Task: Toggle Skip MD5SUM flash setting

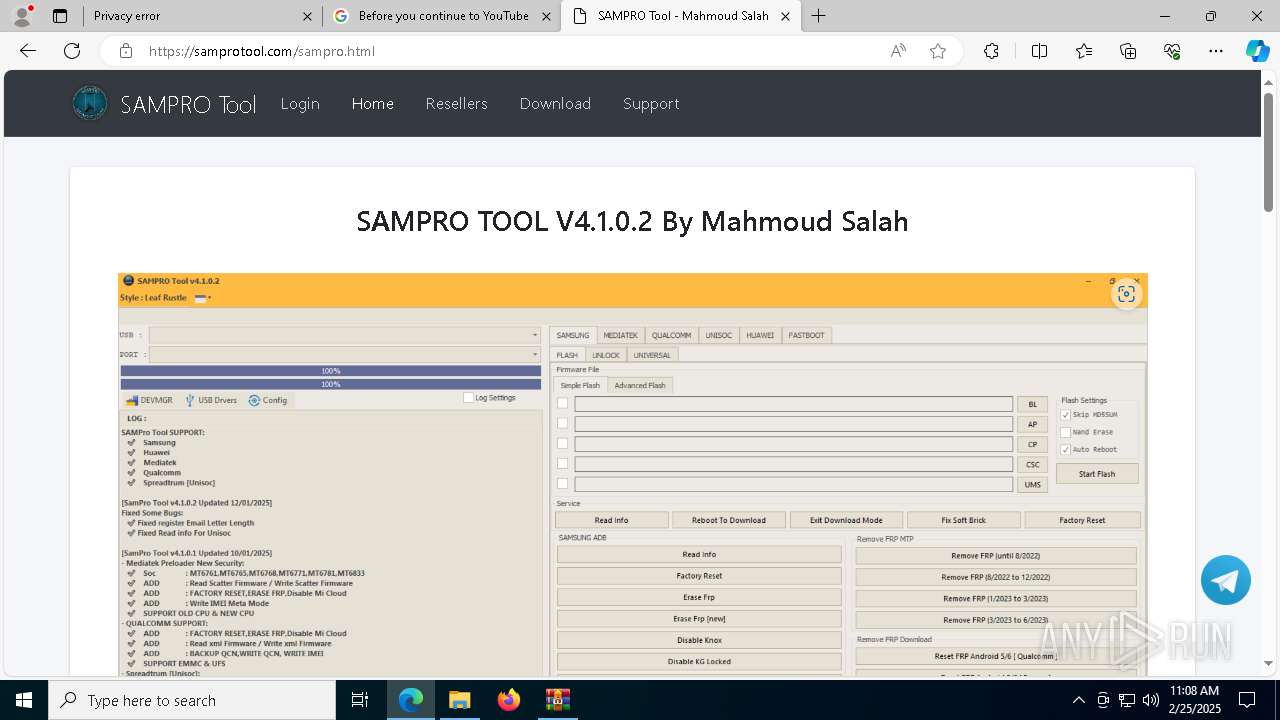Action: 1065,414
